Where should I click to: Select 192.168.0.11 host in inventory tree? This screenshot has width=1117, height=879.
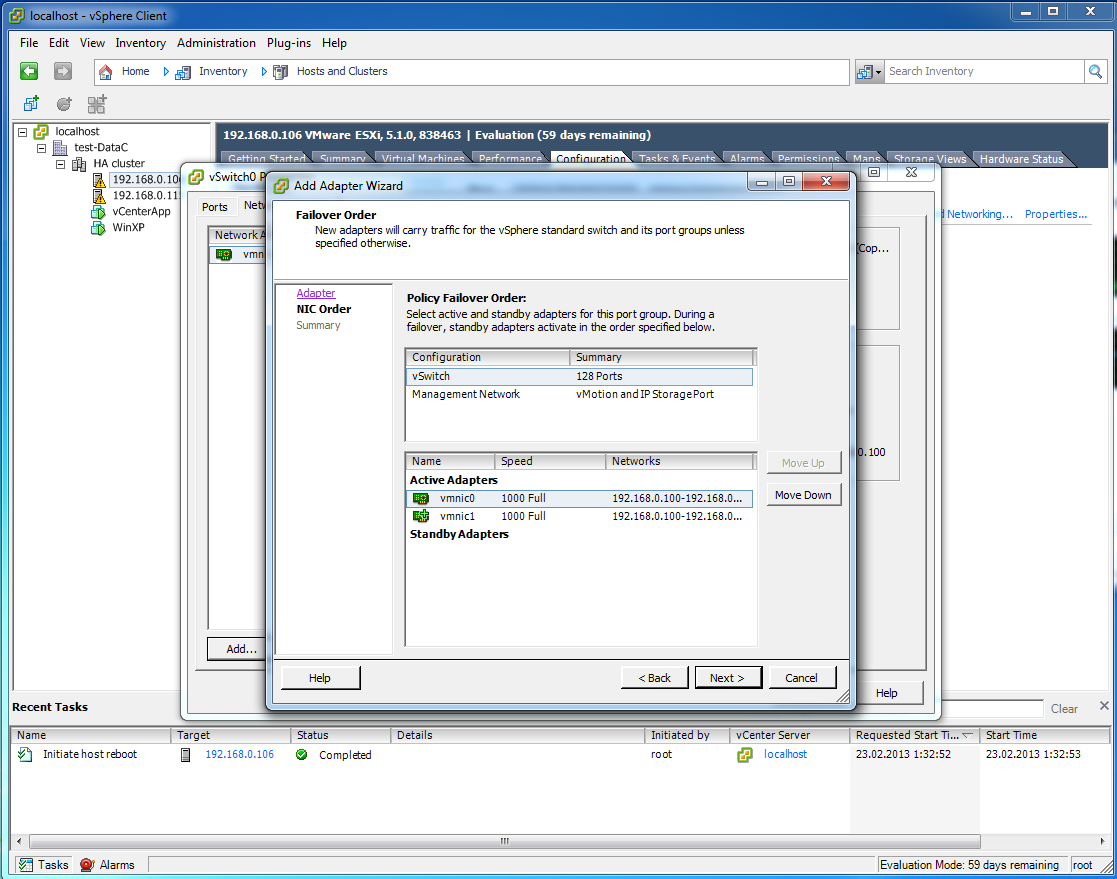145,196
